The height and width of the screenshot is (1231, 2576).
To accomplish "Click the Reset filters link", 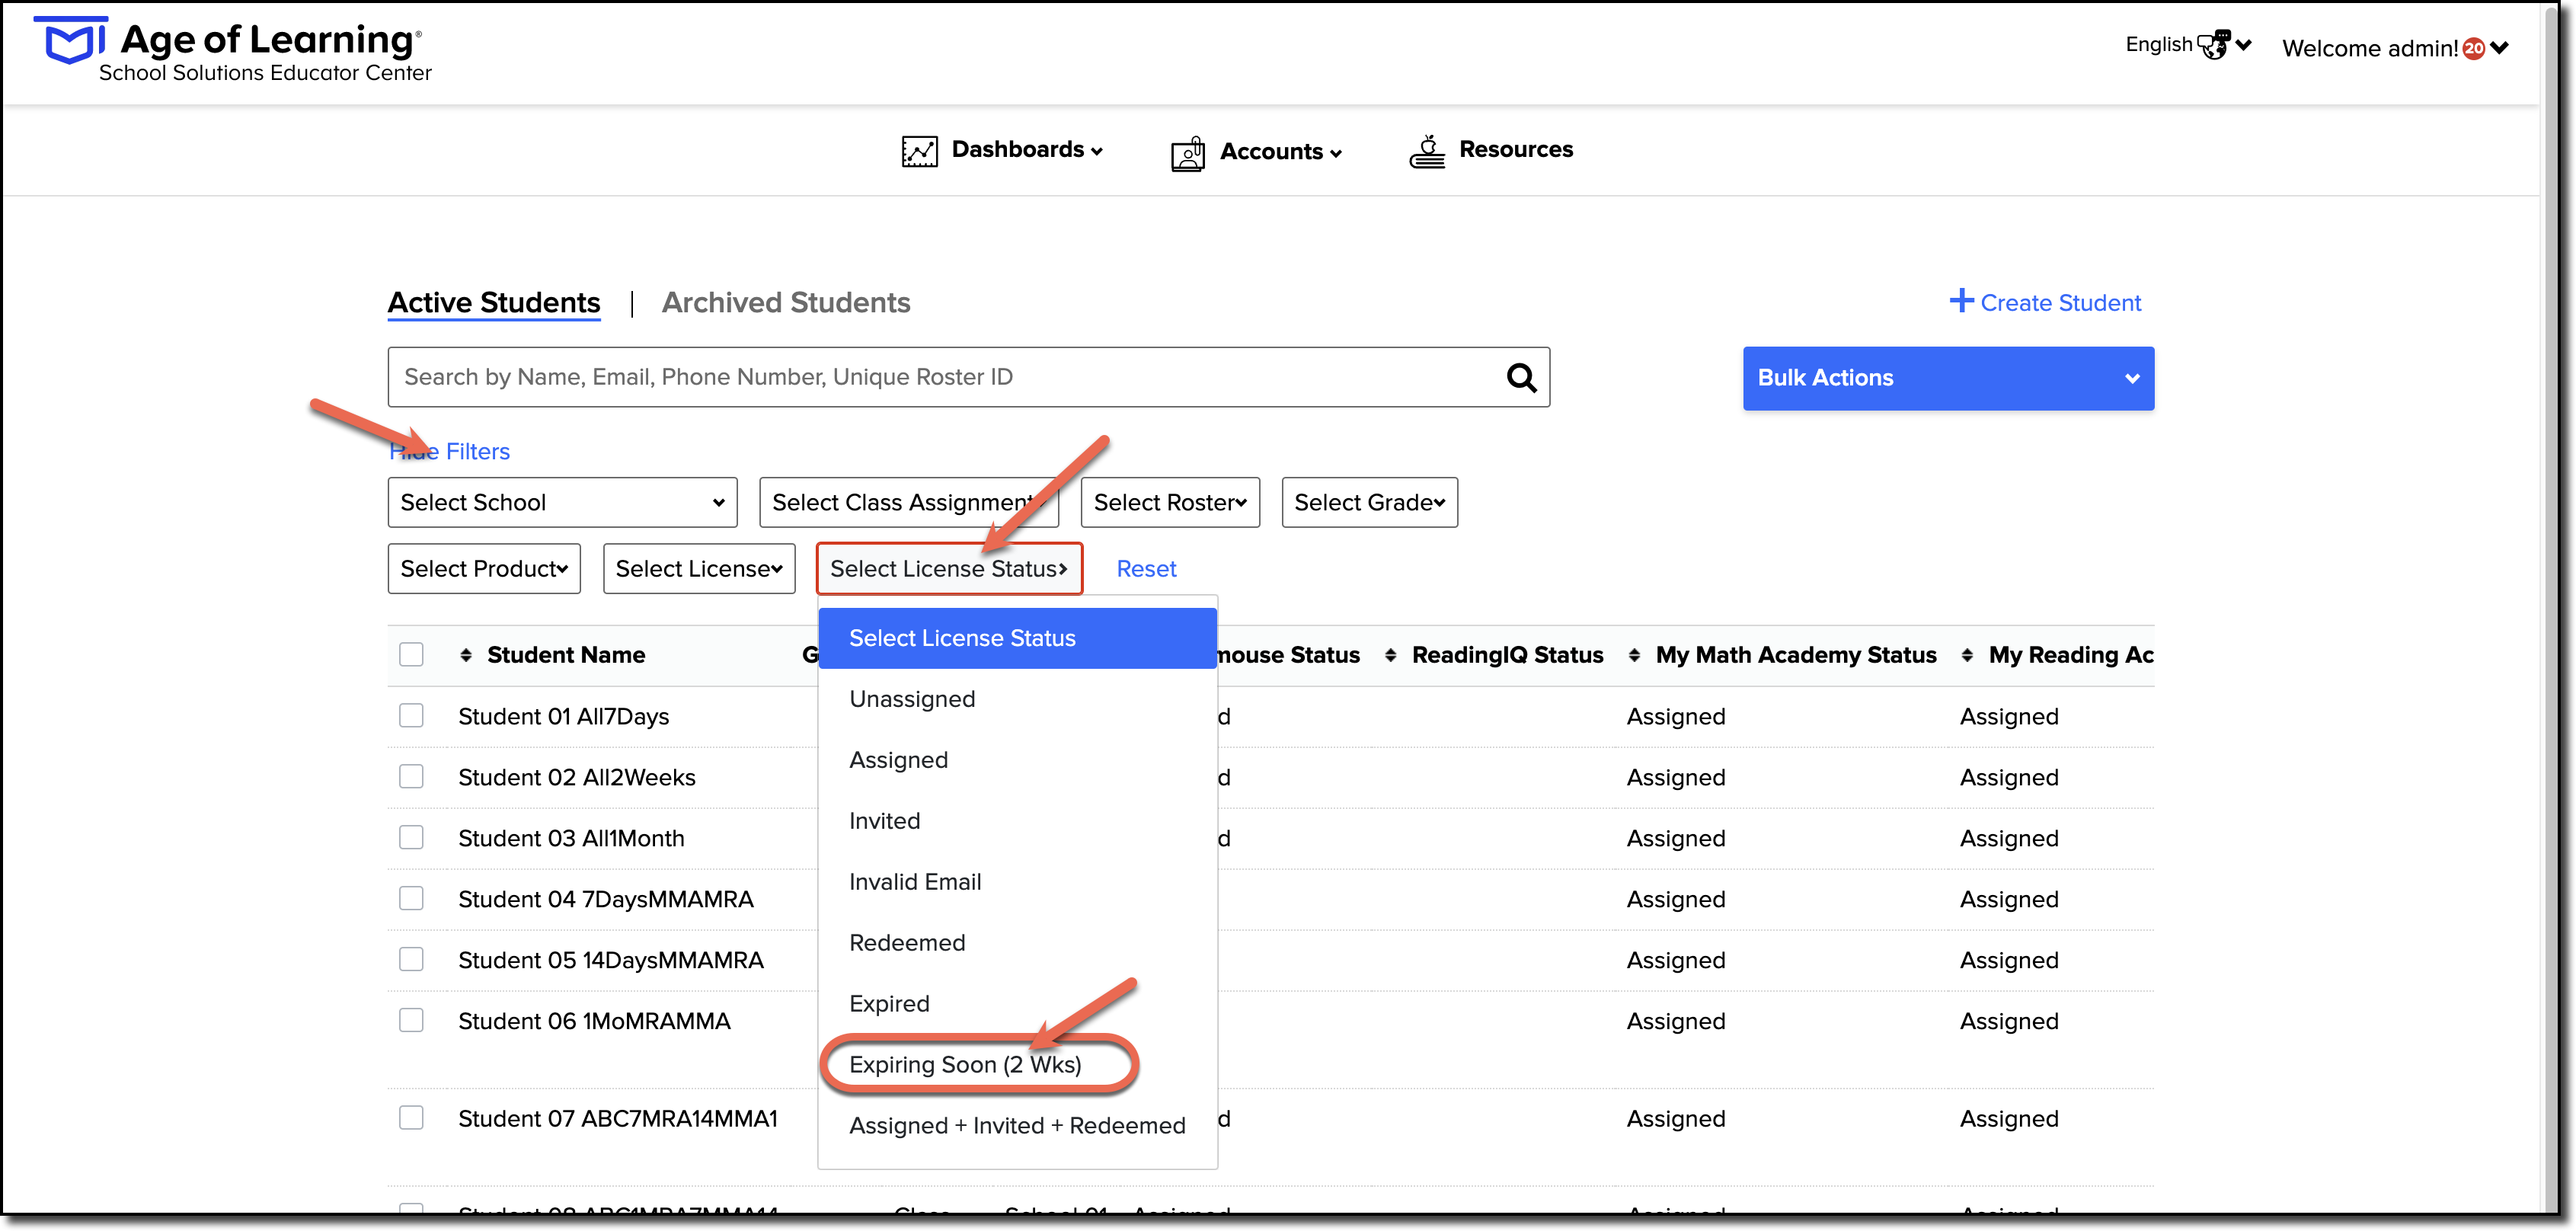I will coord(1146,568).
